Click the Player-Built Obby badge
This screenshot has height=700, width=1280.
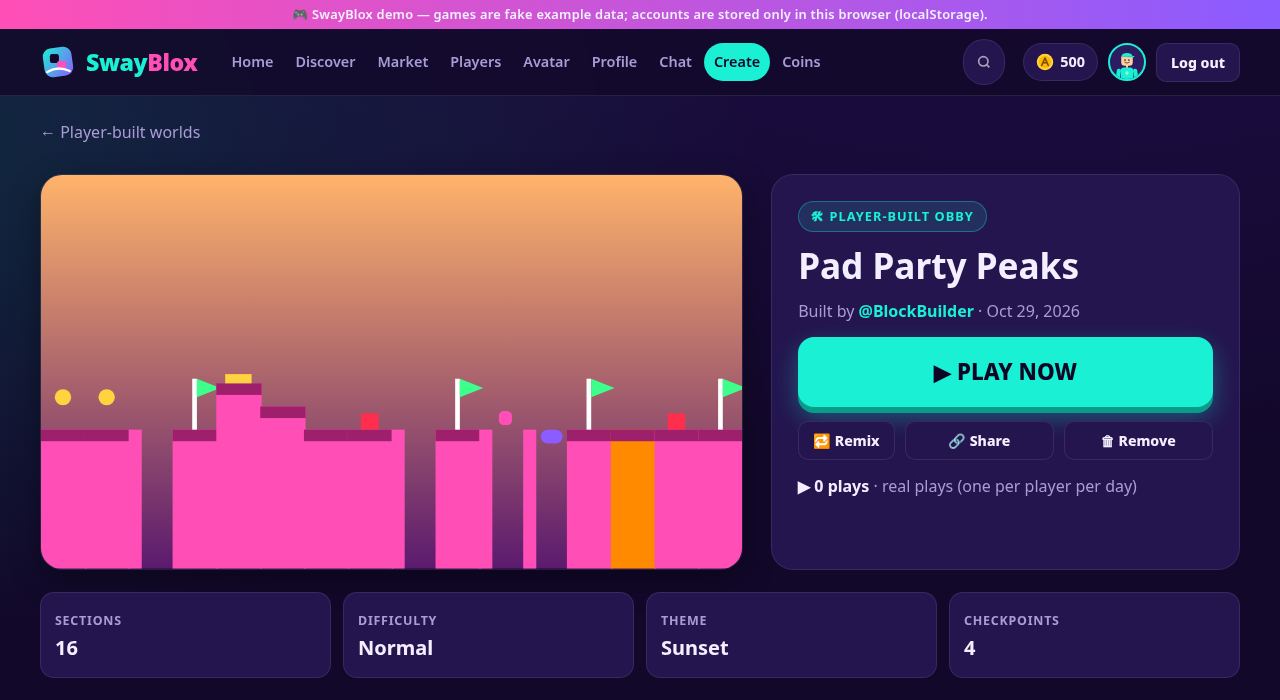[x=892, y=217]
